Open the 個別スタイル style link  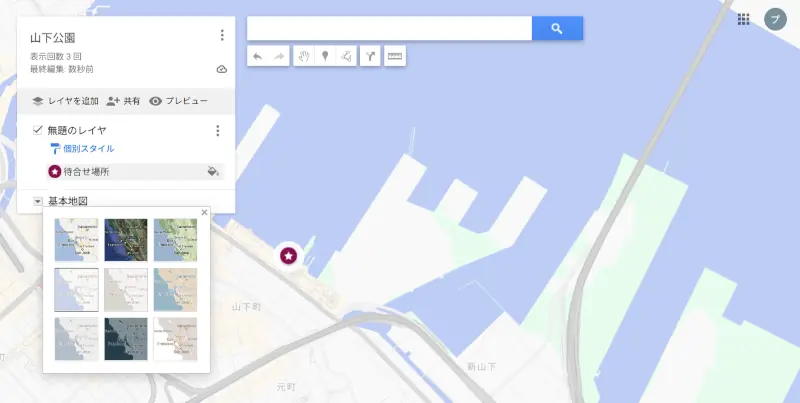(82, 149)
